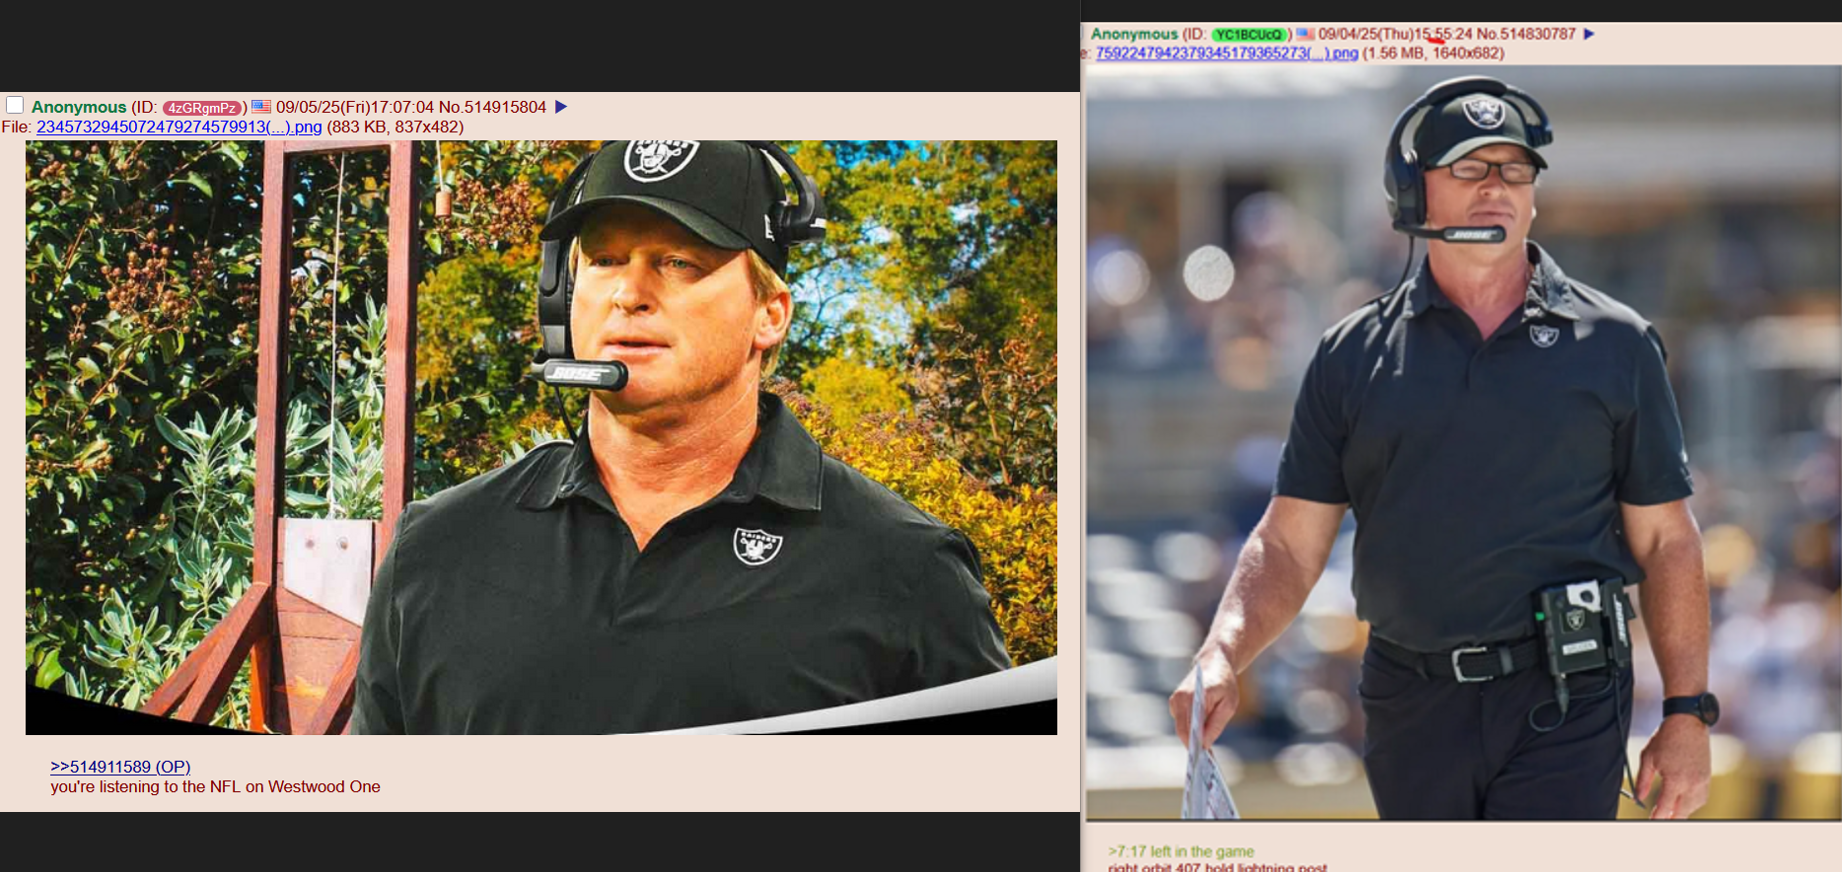Viewport: 1842px width, 872px height.
Task: Click the greentext ">7:17 left in the game"
Action: (1180, 852)
